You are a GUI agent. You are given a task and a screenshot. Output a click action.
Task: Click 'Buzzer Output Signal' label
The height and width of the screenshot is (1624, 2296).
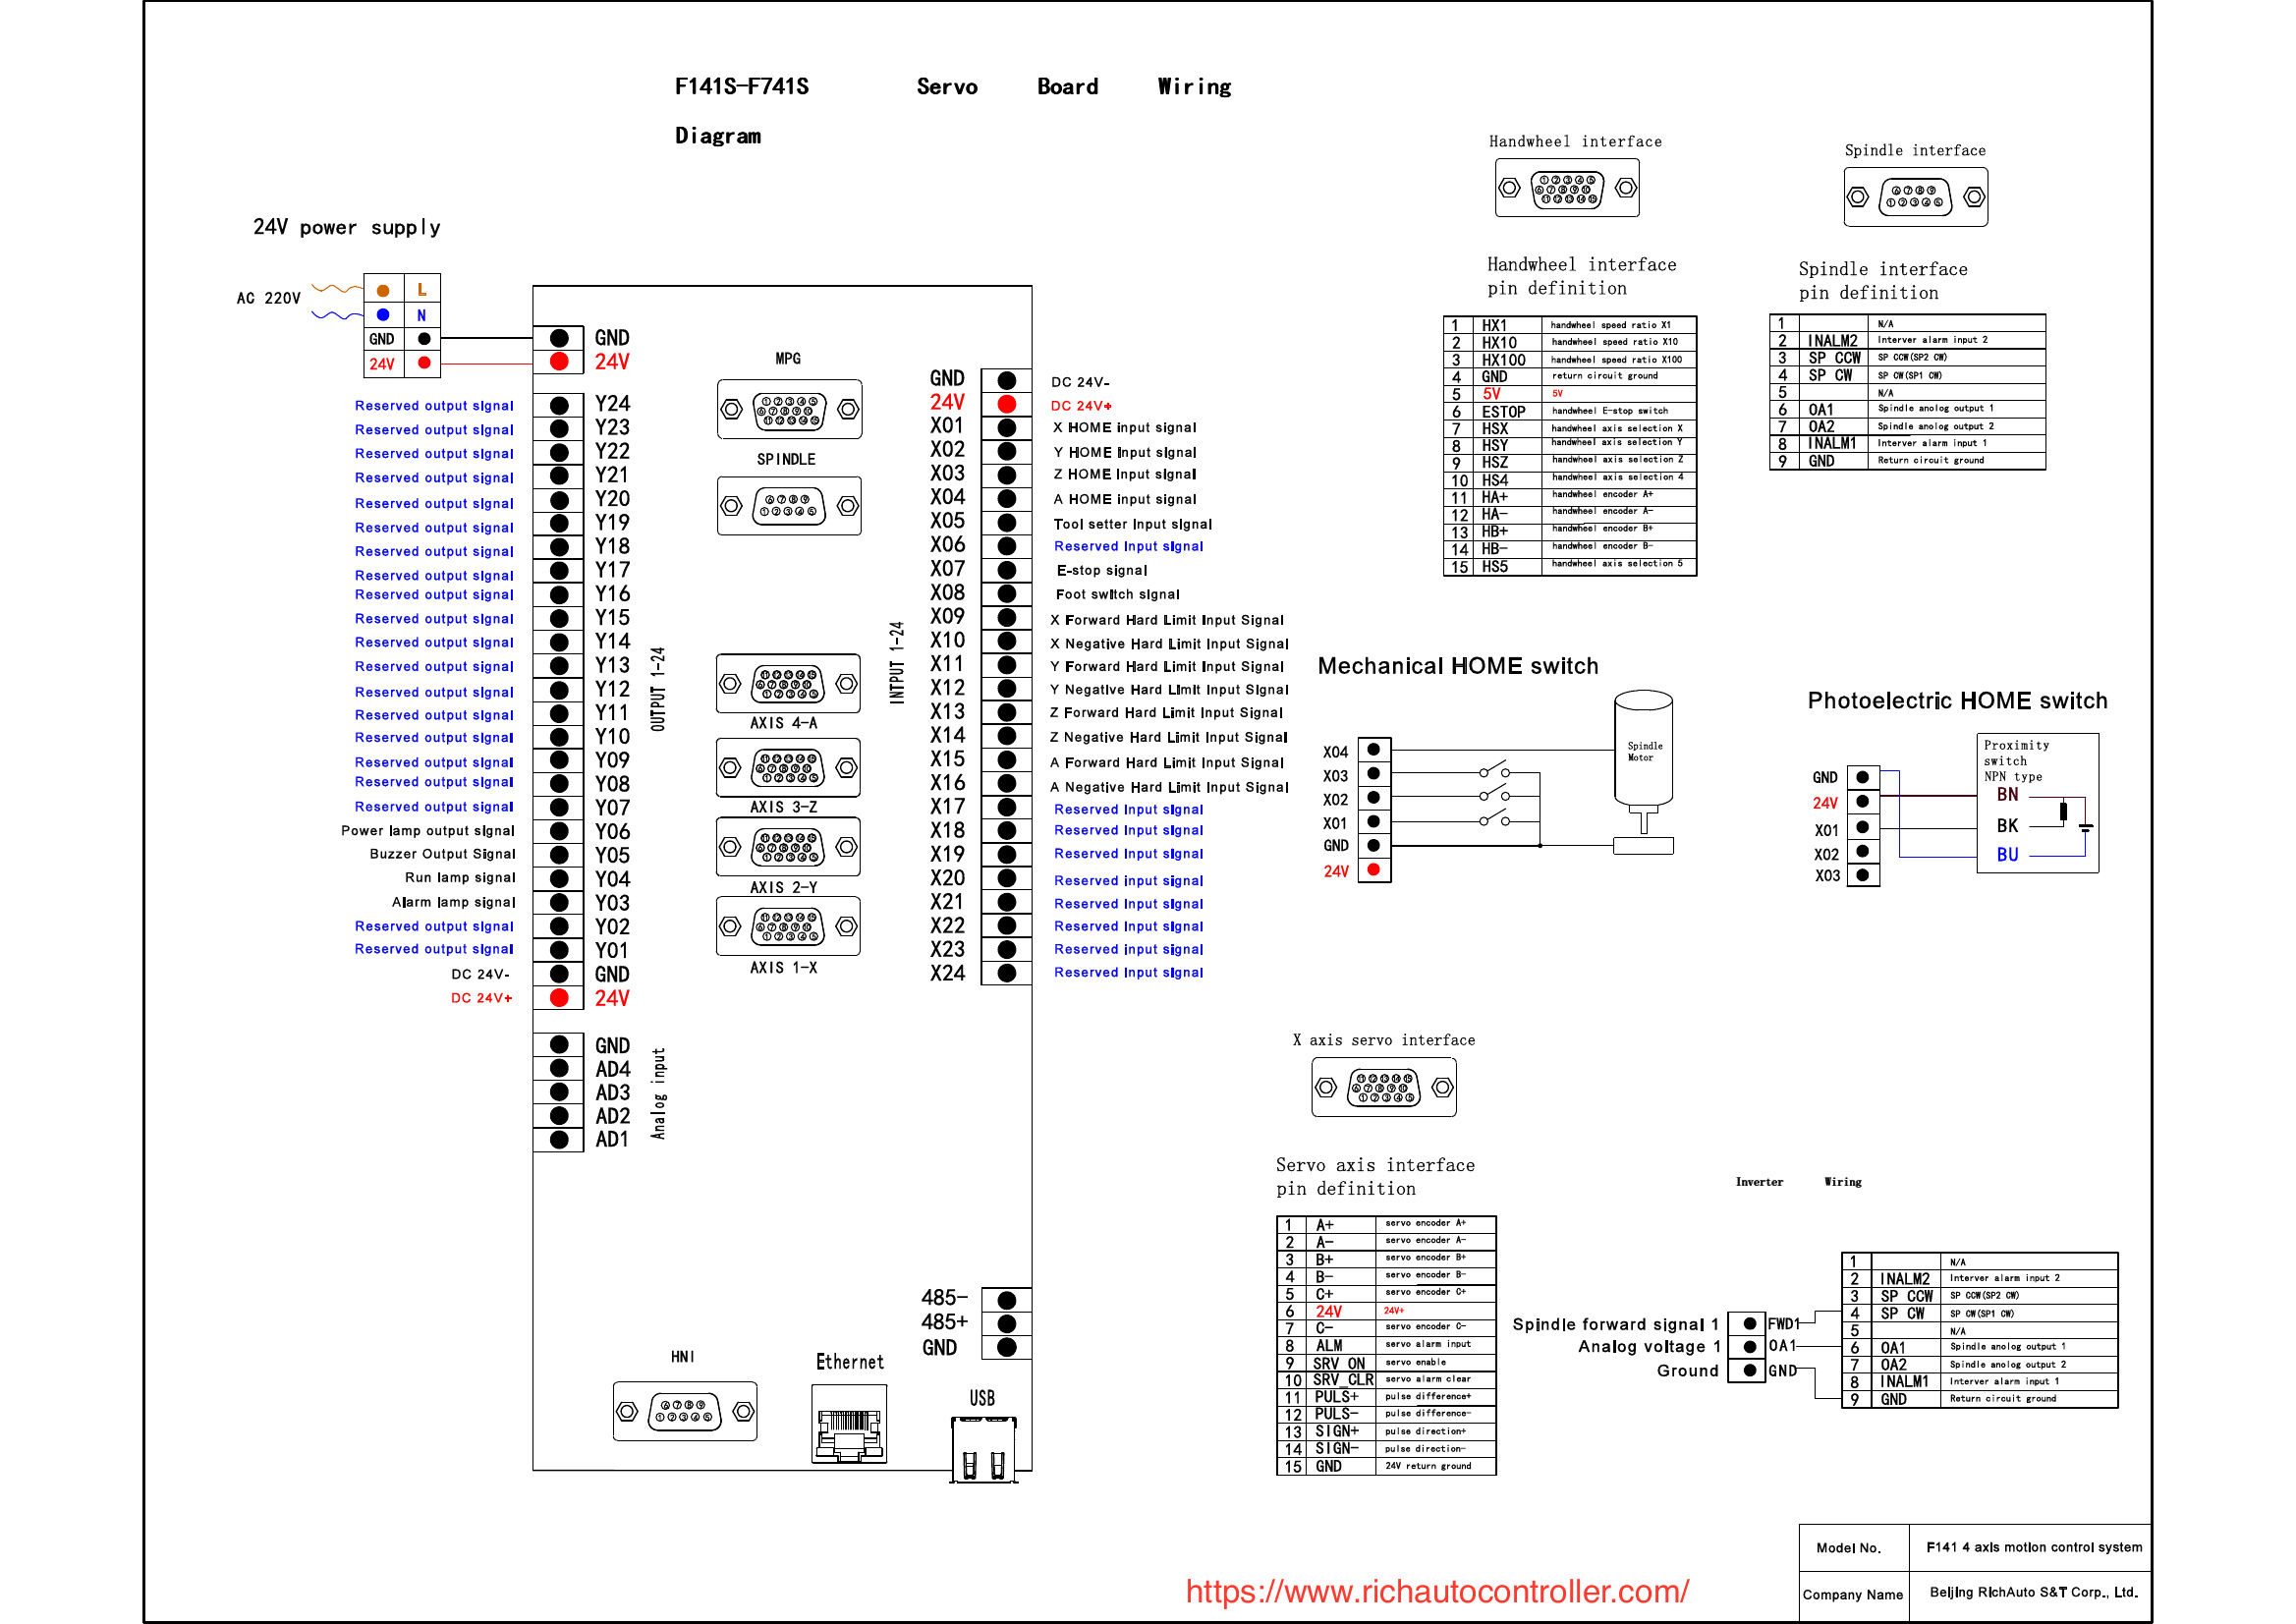point(443,854)
